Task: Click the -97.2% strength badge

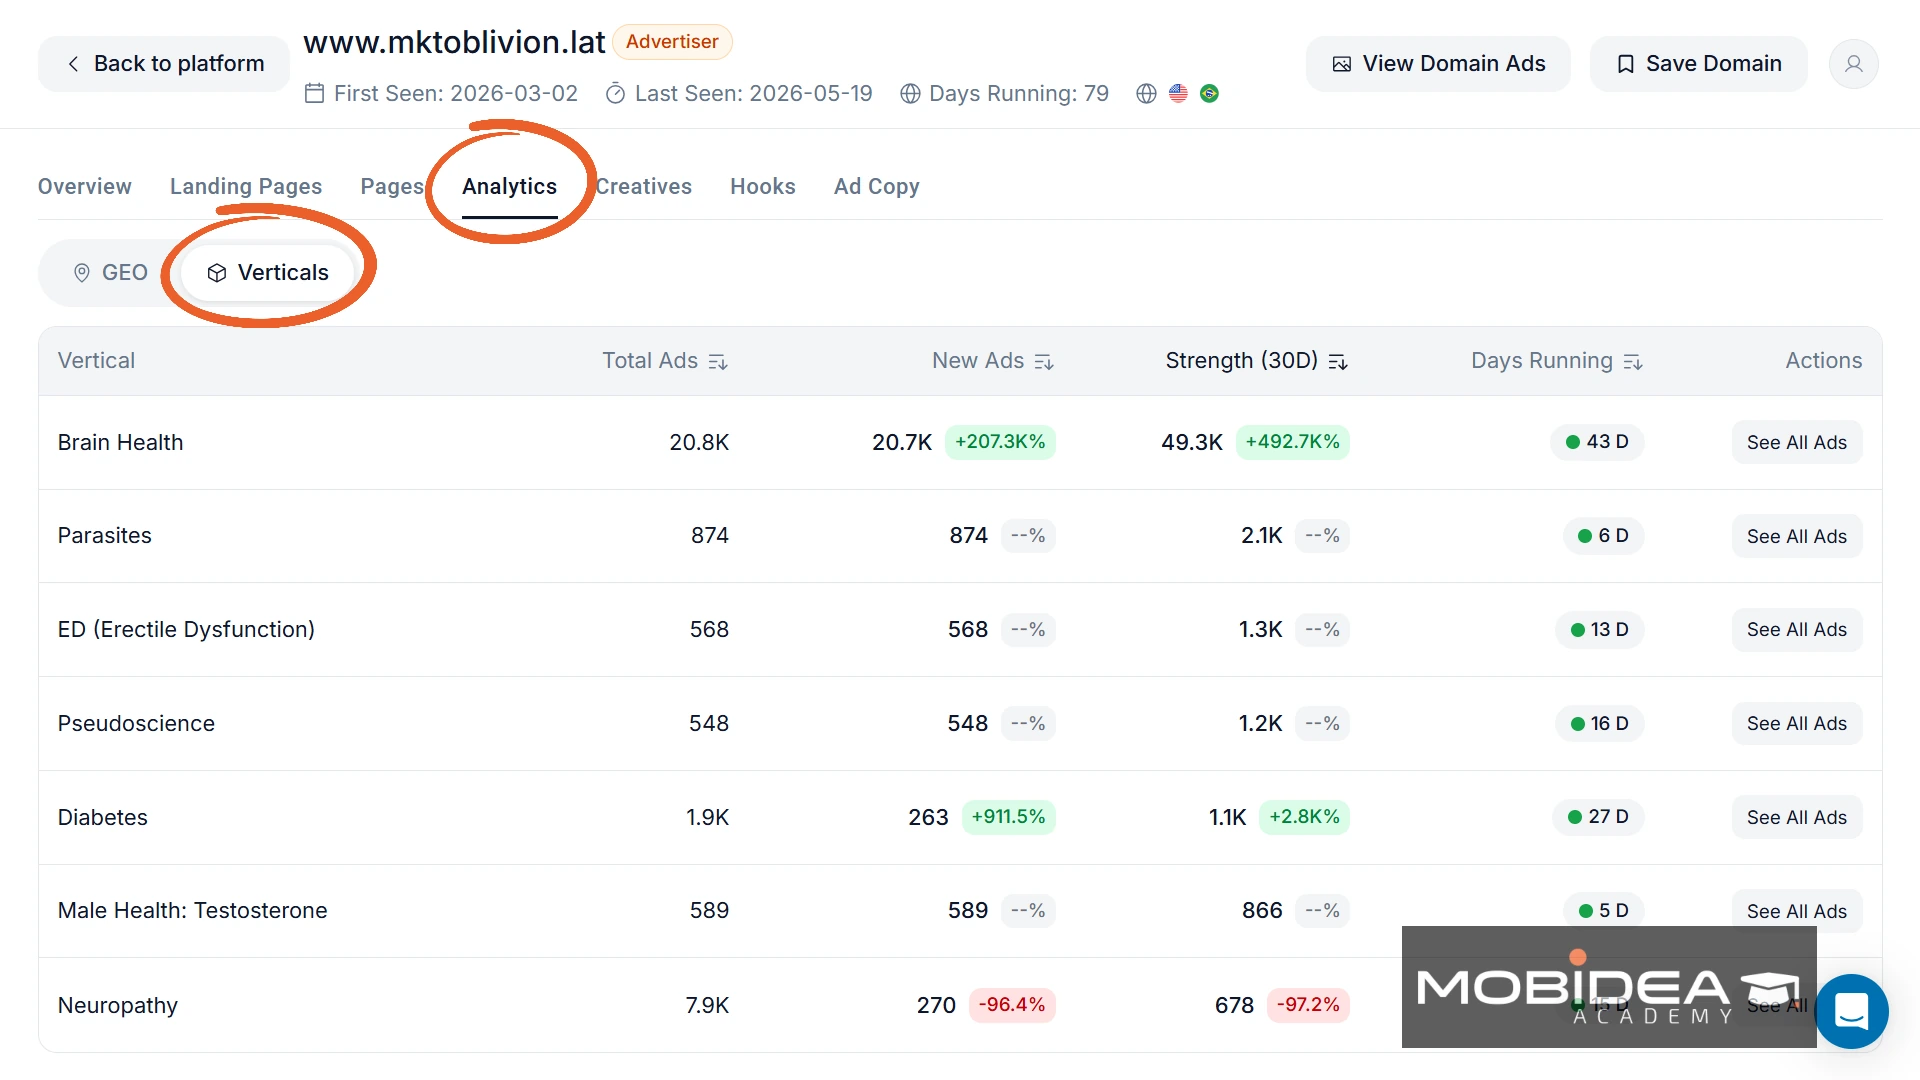Action: click(1308, 1004)
